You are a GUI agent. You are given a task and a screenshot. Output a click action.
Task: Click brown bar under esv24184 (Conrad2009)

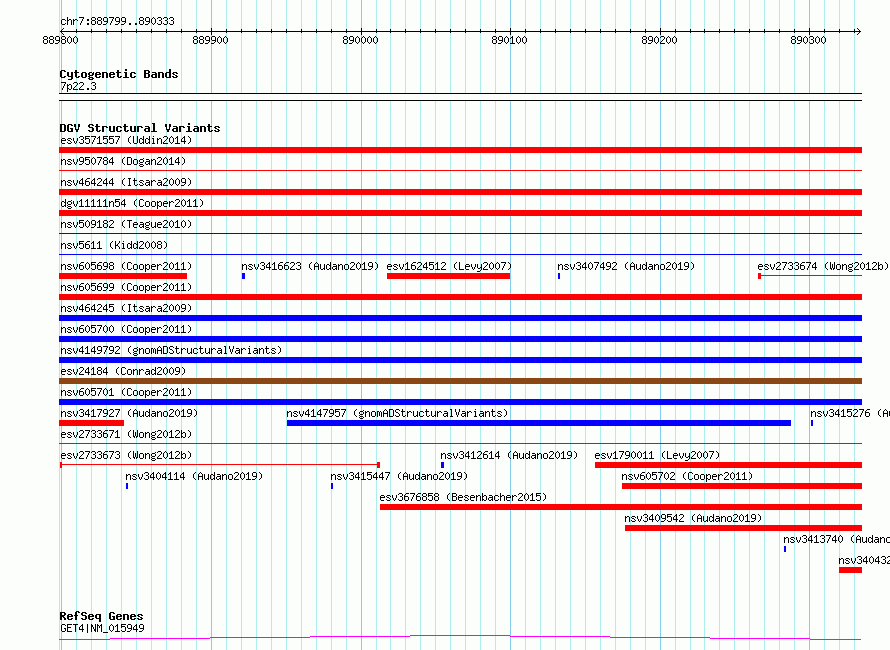pos(460,381)
